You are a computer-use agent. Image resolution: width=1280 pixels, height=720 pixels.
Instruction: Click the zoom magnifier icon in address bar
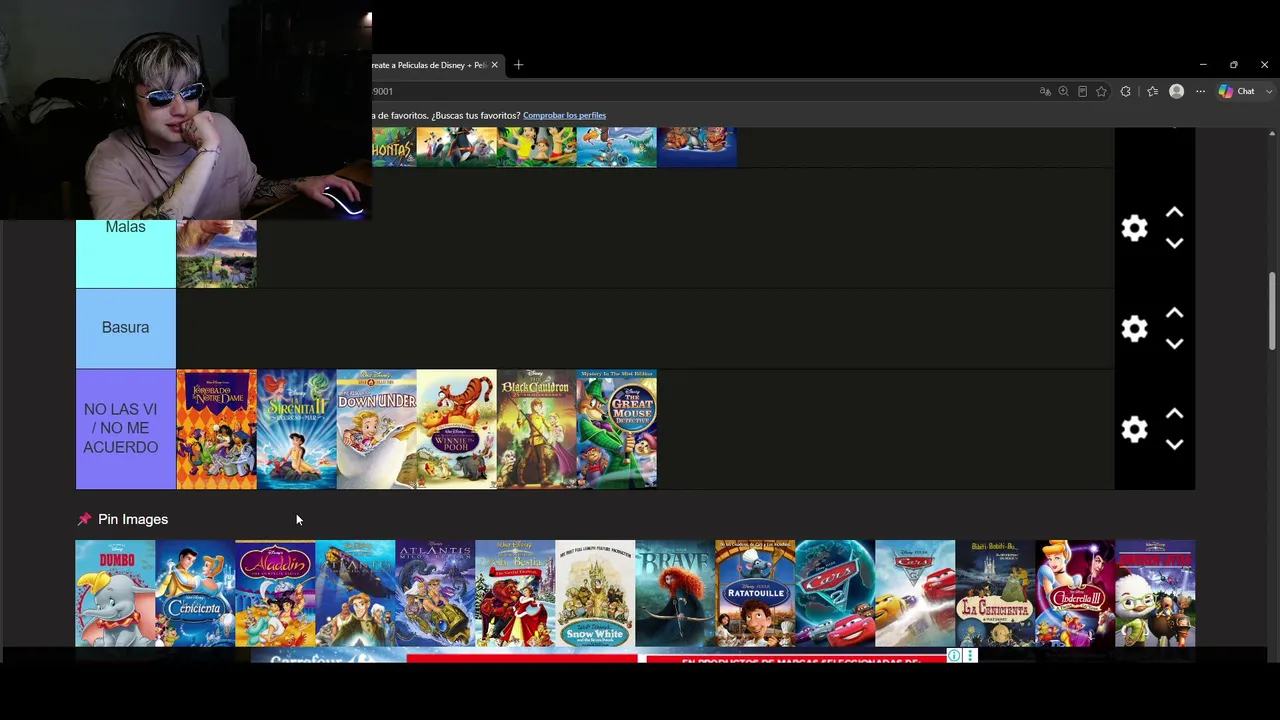(x=1063, y=91)
